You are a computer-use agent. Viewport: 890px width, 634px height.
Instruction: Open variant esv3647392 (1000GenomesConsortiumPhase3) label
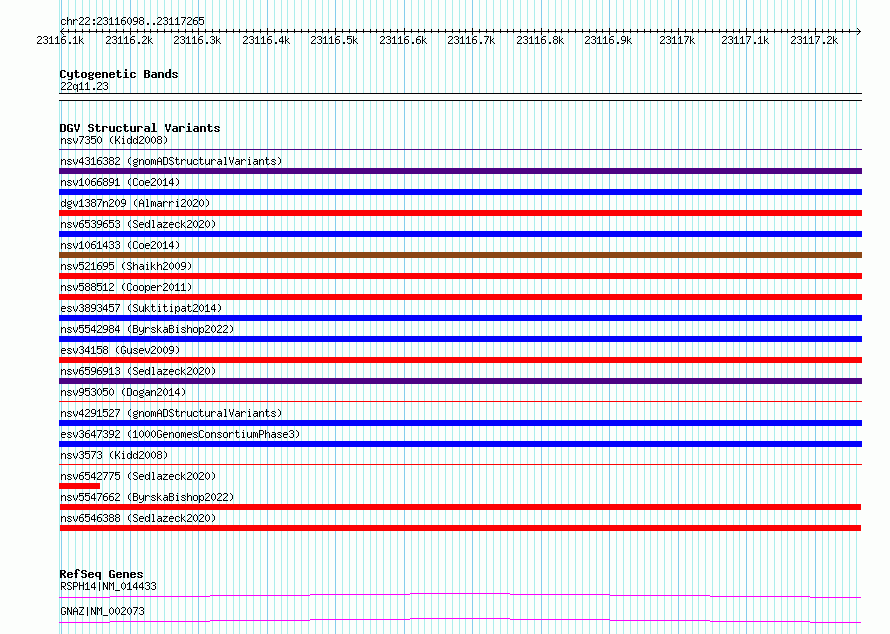point(180,434)
